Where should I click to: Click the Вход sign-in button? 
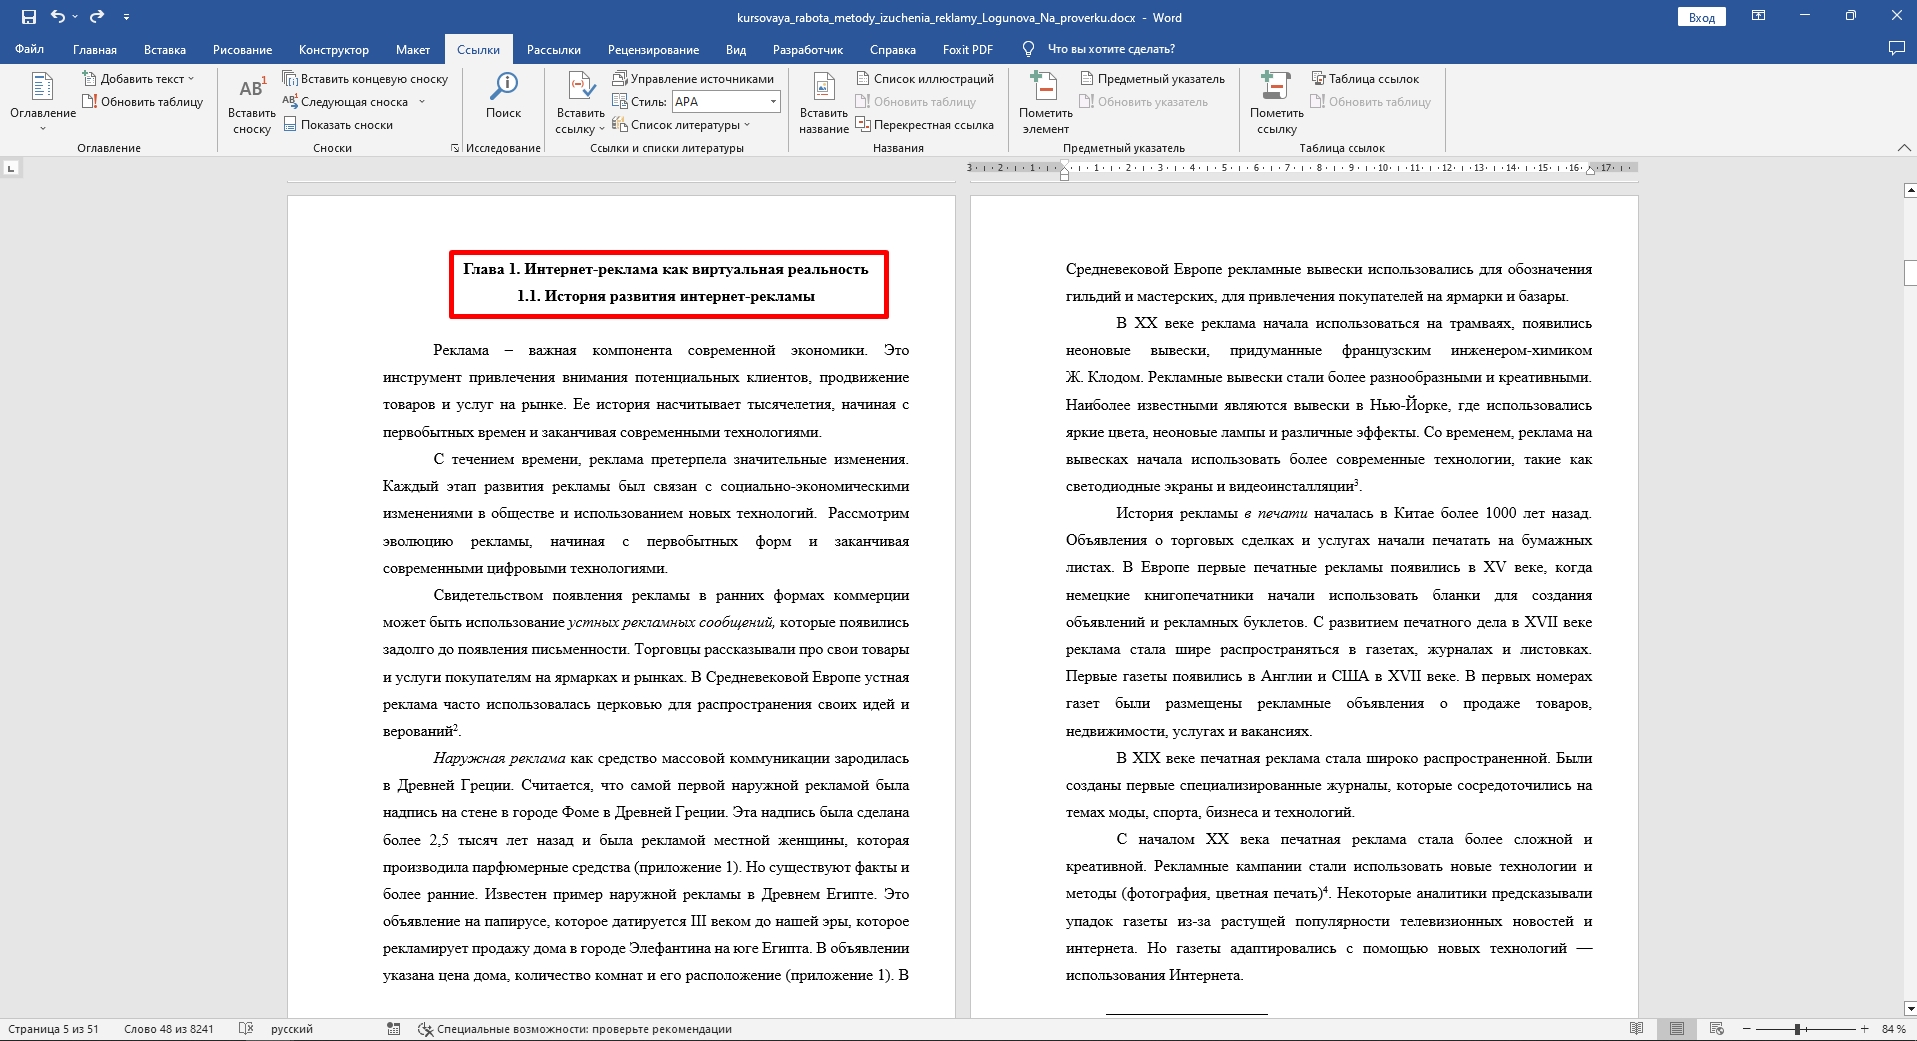click(x=1701, y=17)
